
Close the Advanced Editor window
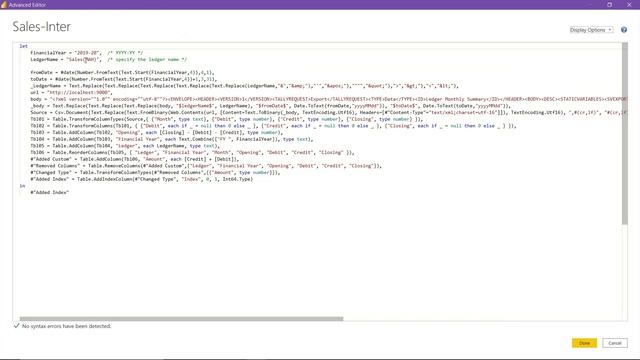point(629,4)
